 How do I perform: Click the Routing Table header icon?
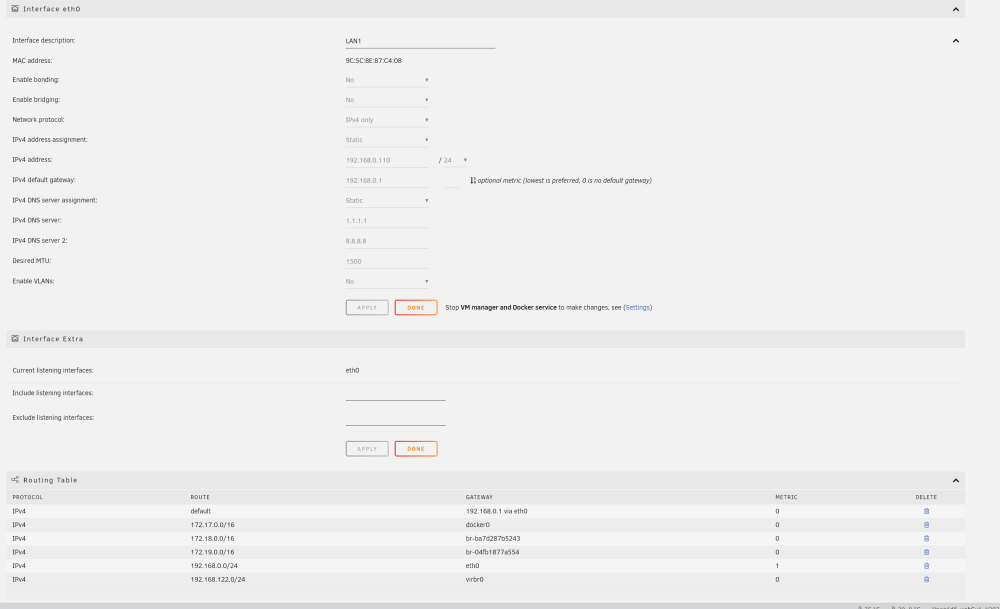point(15,480)
